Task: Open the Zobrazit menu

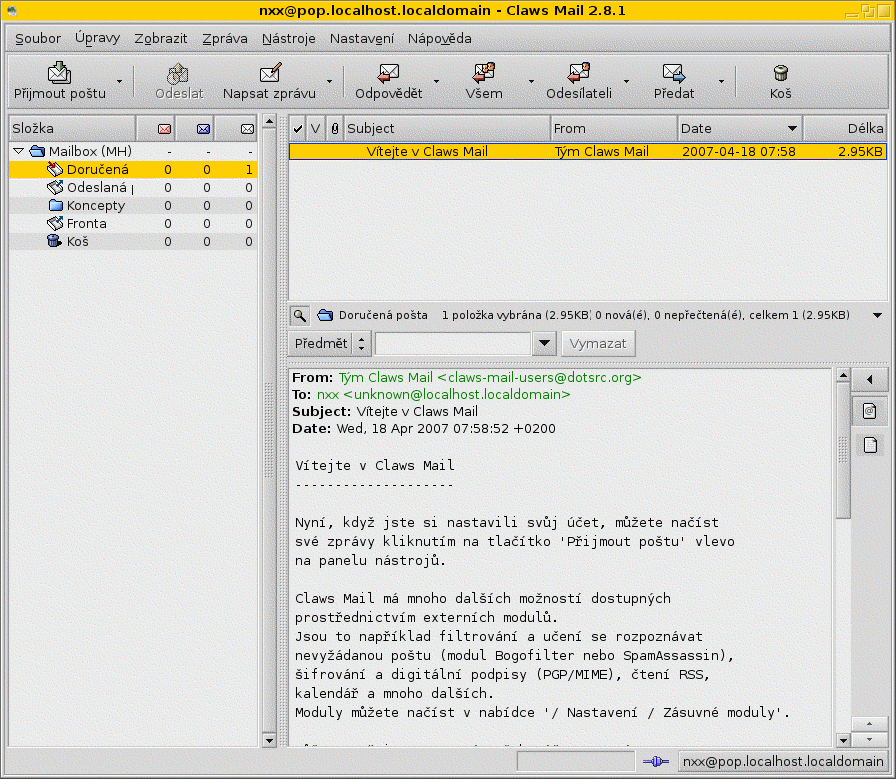Action: [x=161, y=38]
